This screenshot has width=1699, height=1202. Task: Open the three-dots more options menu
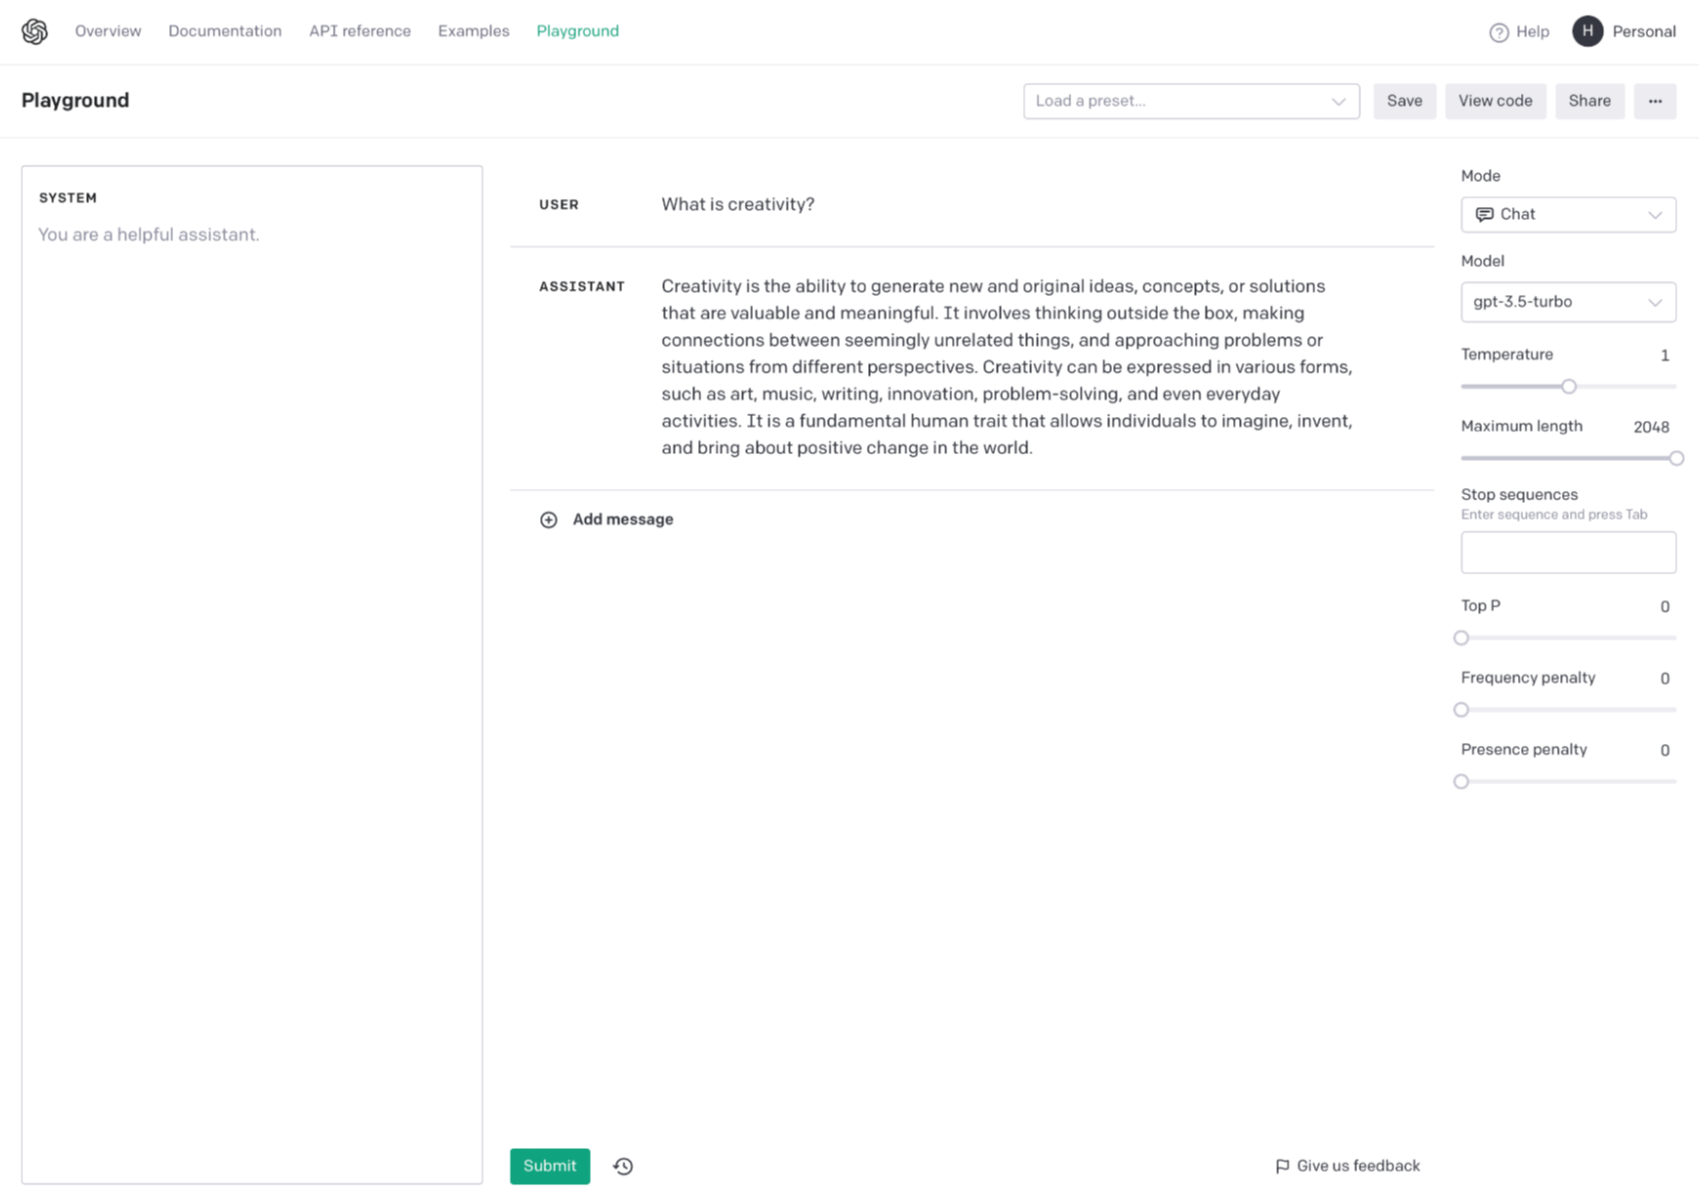1655,101
